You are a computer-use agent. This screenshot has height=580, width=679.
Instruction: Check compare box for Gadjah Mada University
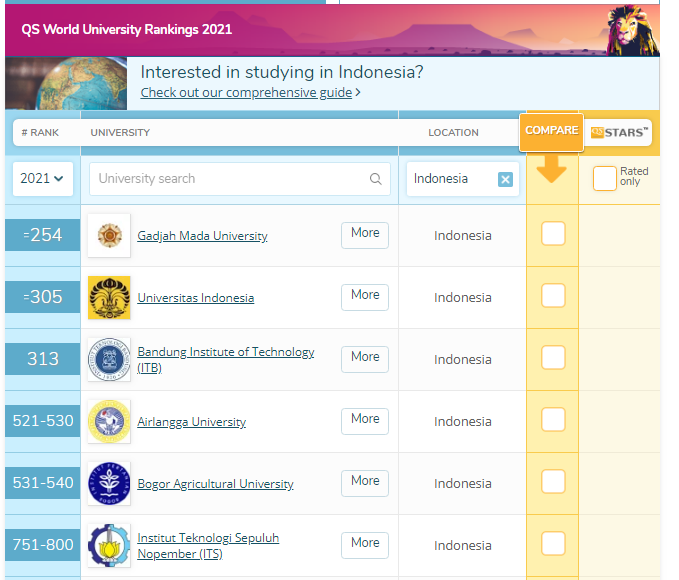[x=552, y=234]
